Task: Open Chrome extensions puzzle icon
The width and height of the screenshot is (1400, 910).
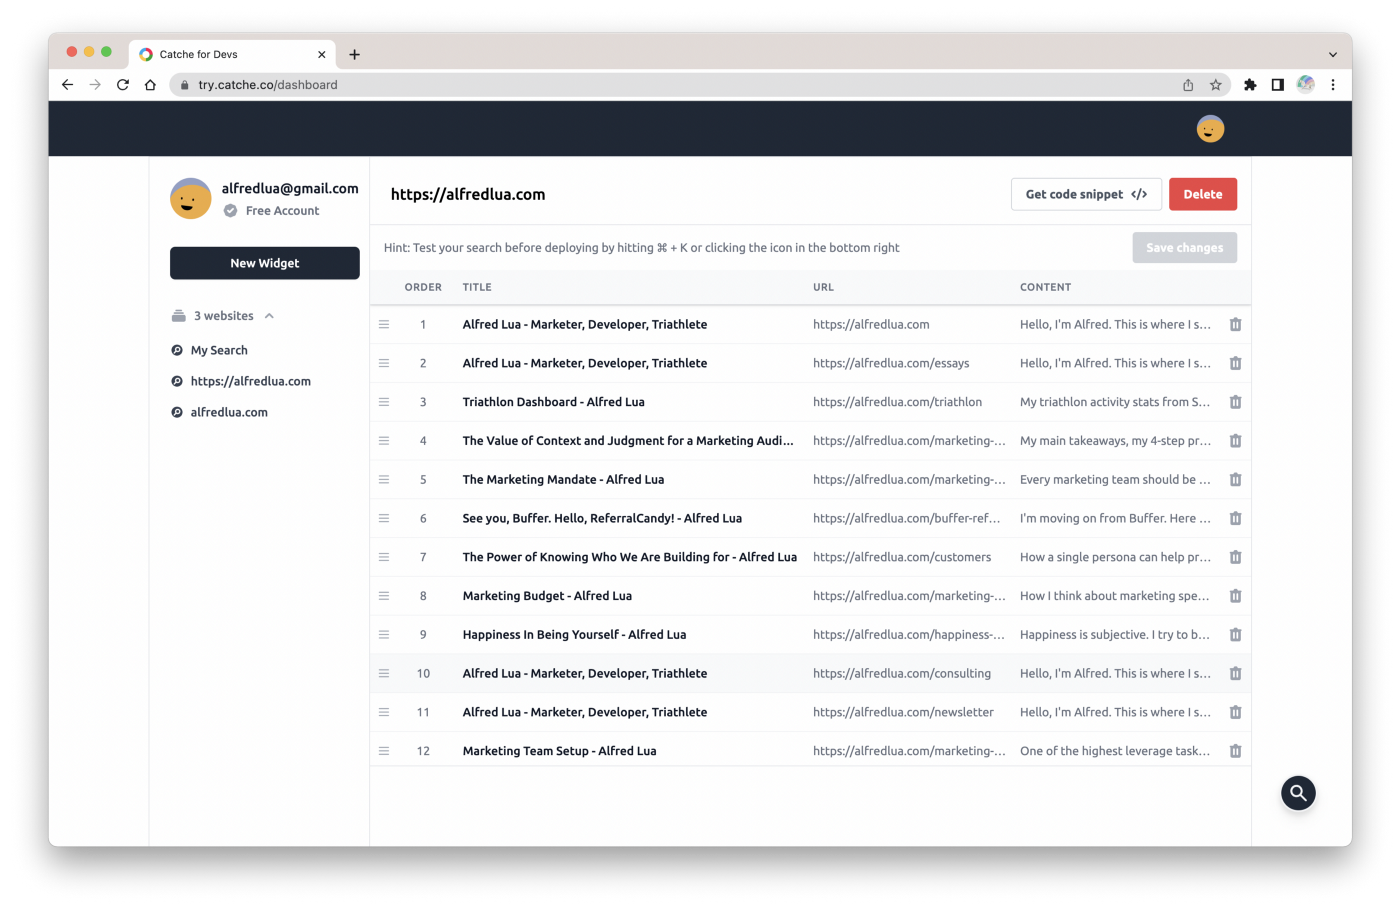Action: tap(1250, 85)
